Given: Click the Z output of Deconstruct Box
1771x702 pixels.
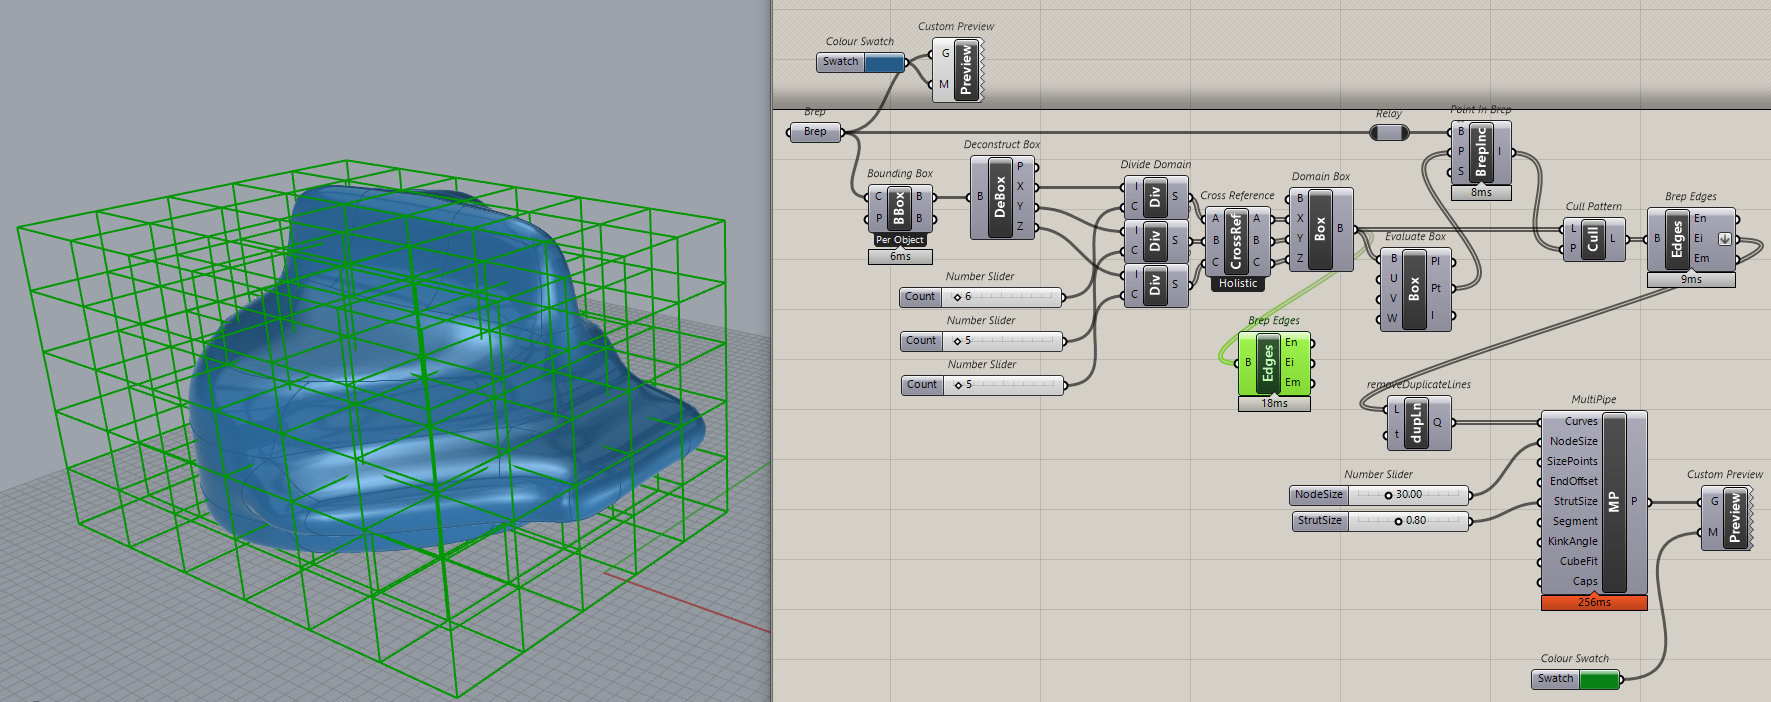Looking at the screenshot, I should point(1020,227).
